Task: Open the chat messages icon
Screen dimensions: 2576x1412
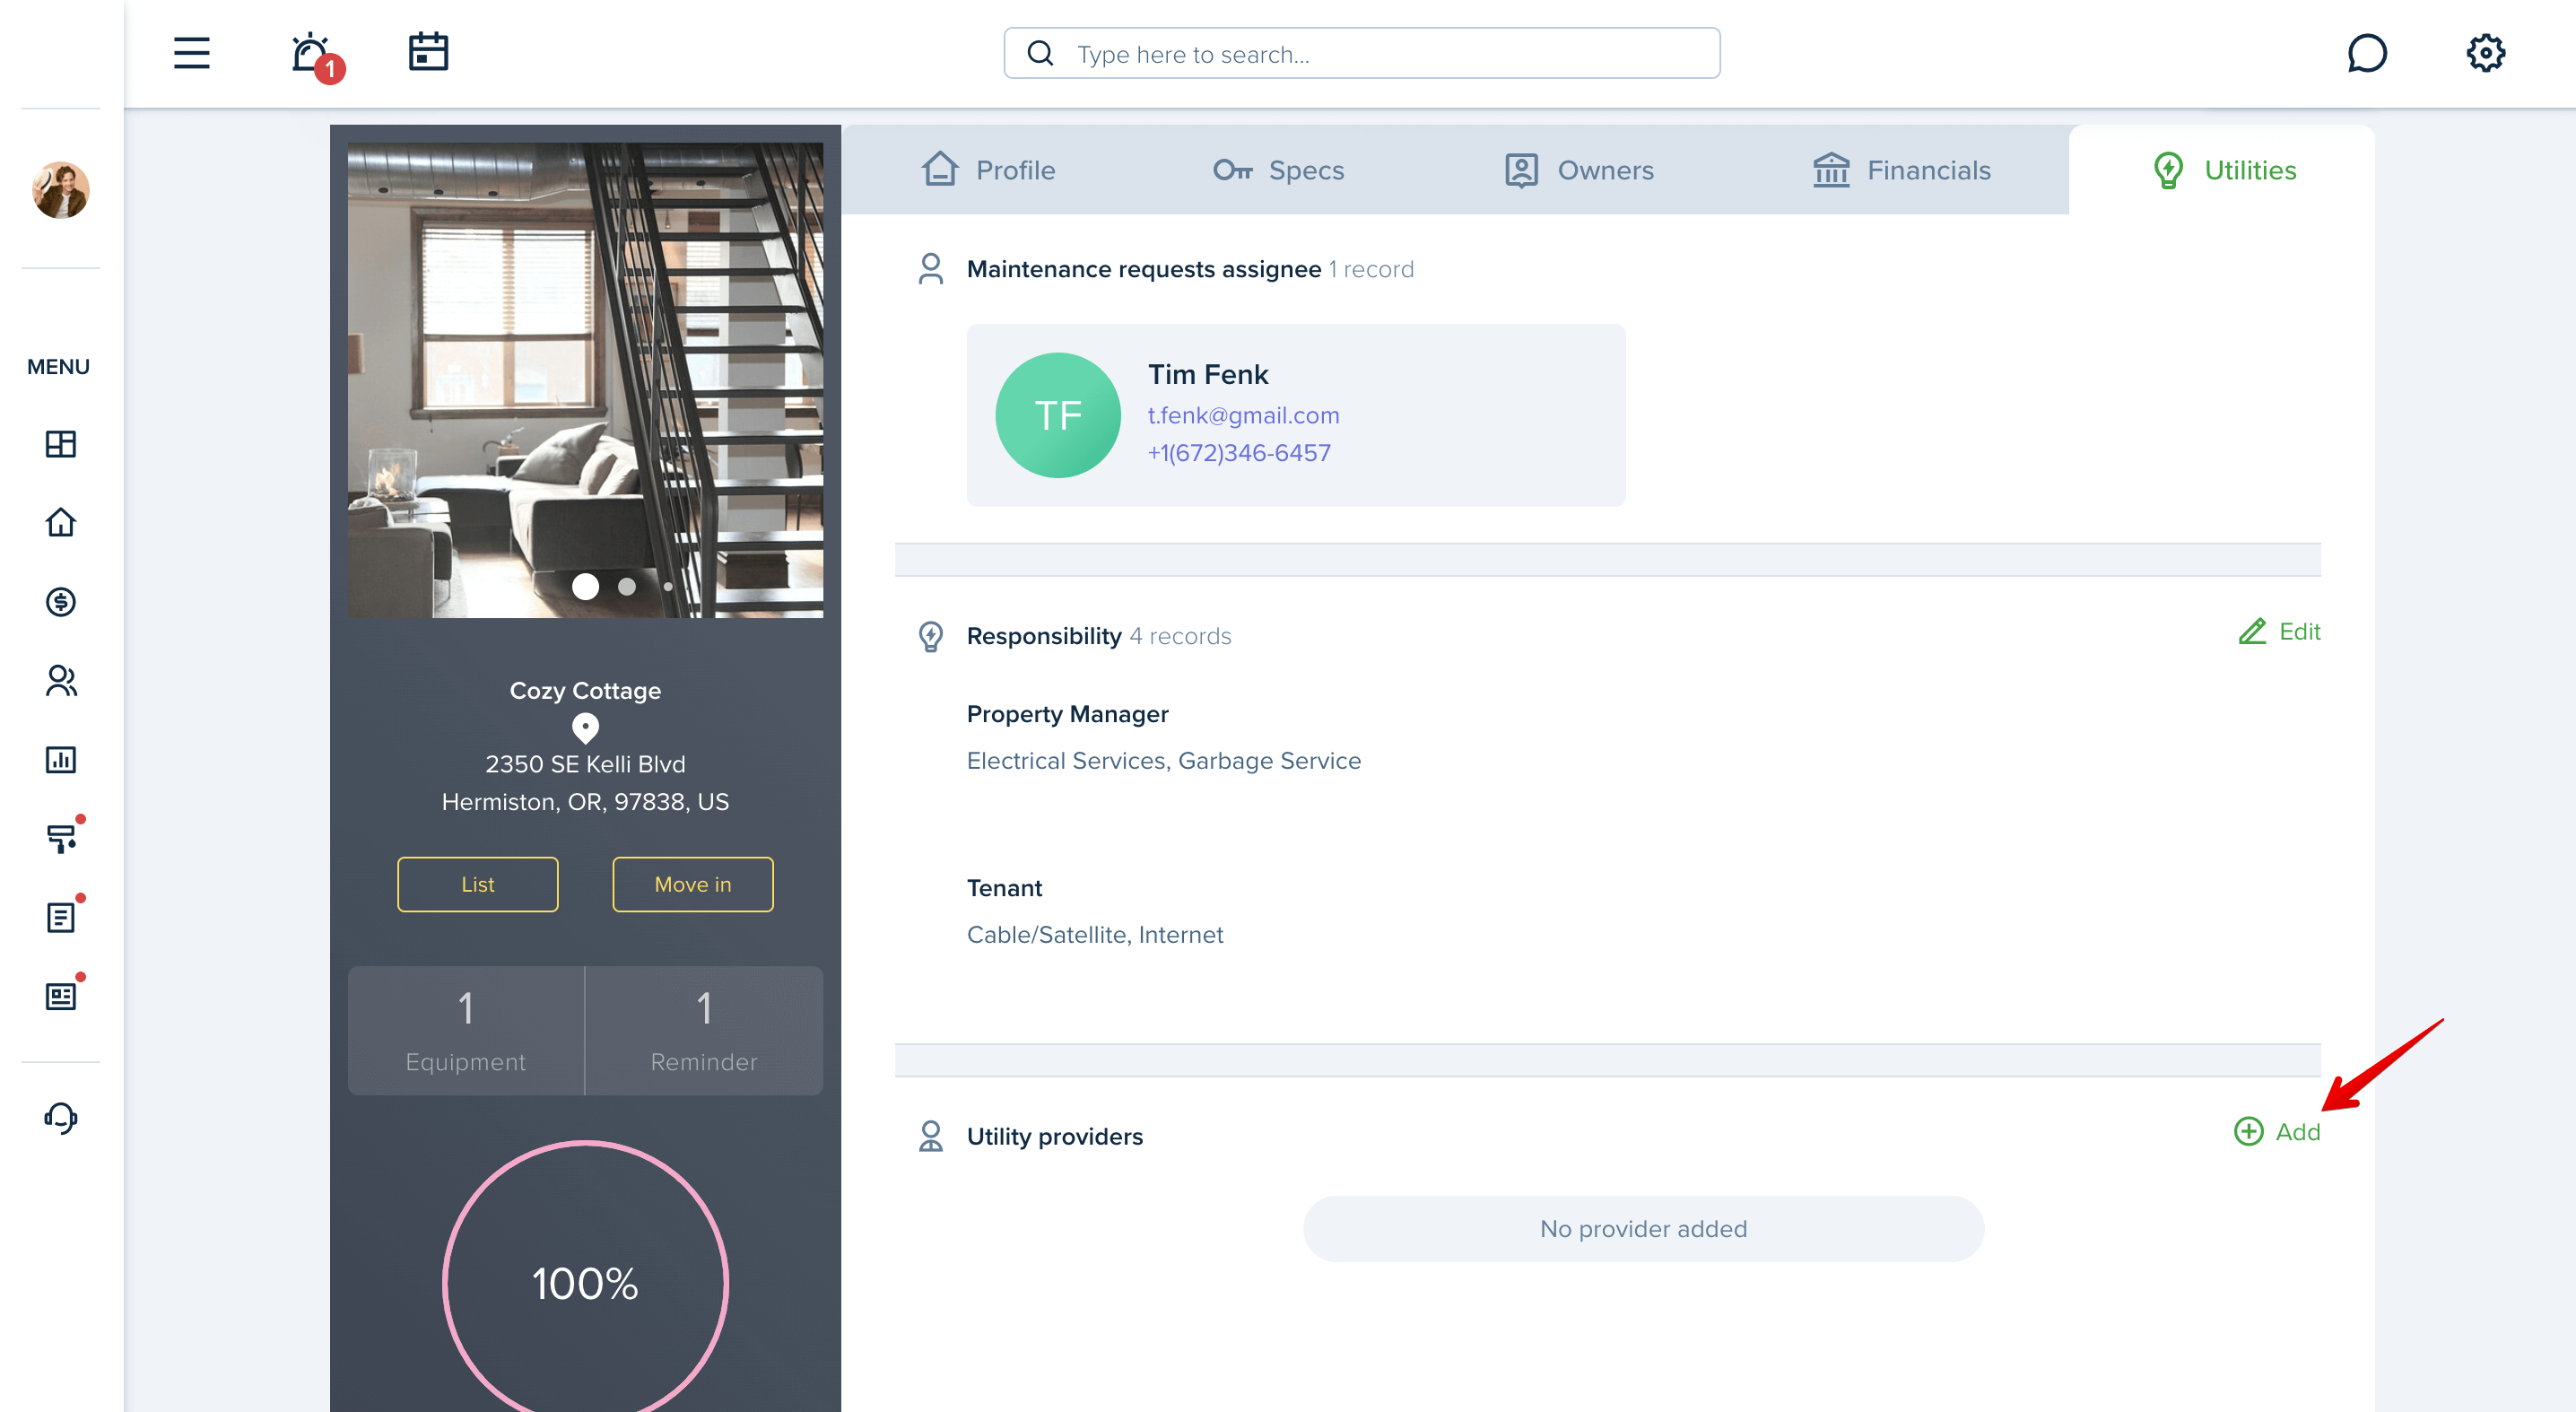Action: (x=2367, y=53)
